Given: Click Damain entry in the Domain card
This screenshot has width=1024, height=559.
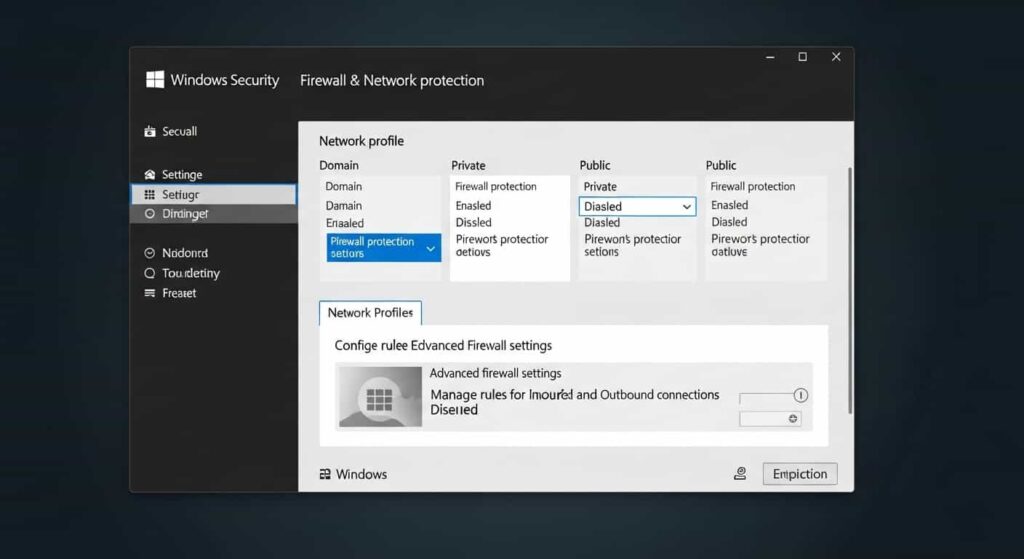Looking at the screenshot, I should [x=344, y=205].
